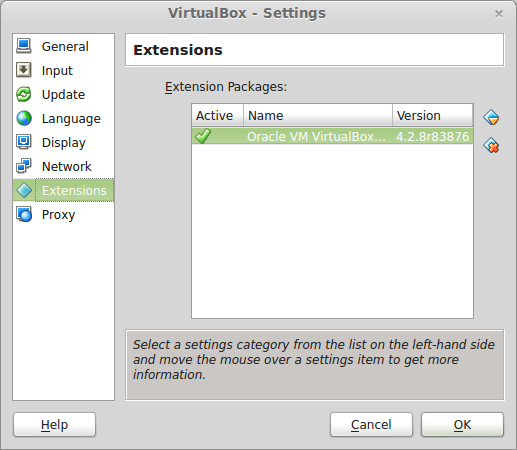The width and height of the screenshot is (517, 450).
Task: Click the green Active checkmark in the package row
Action: (203, 136)
